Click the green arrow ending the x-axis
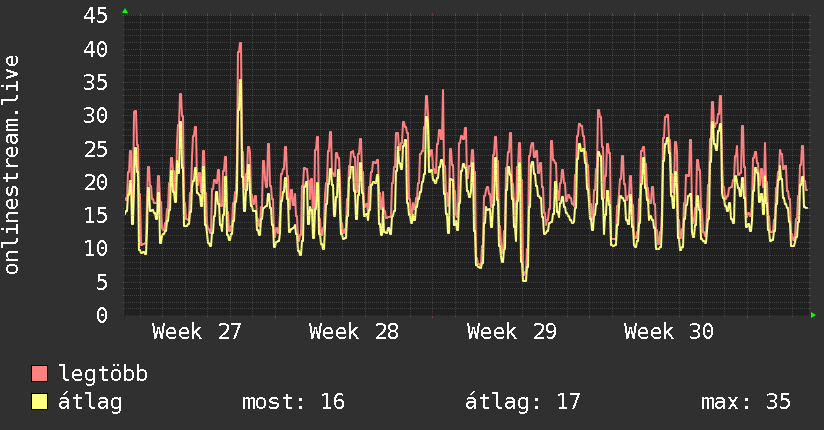The image size is (824, 430). tap(813, 315)
